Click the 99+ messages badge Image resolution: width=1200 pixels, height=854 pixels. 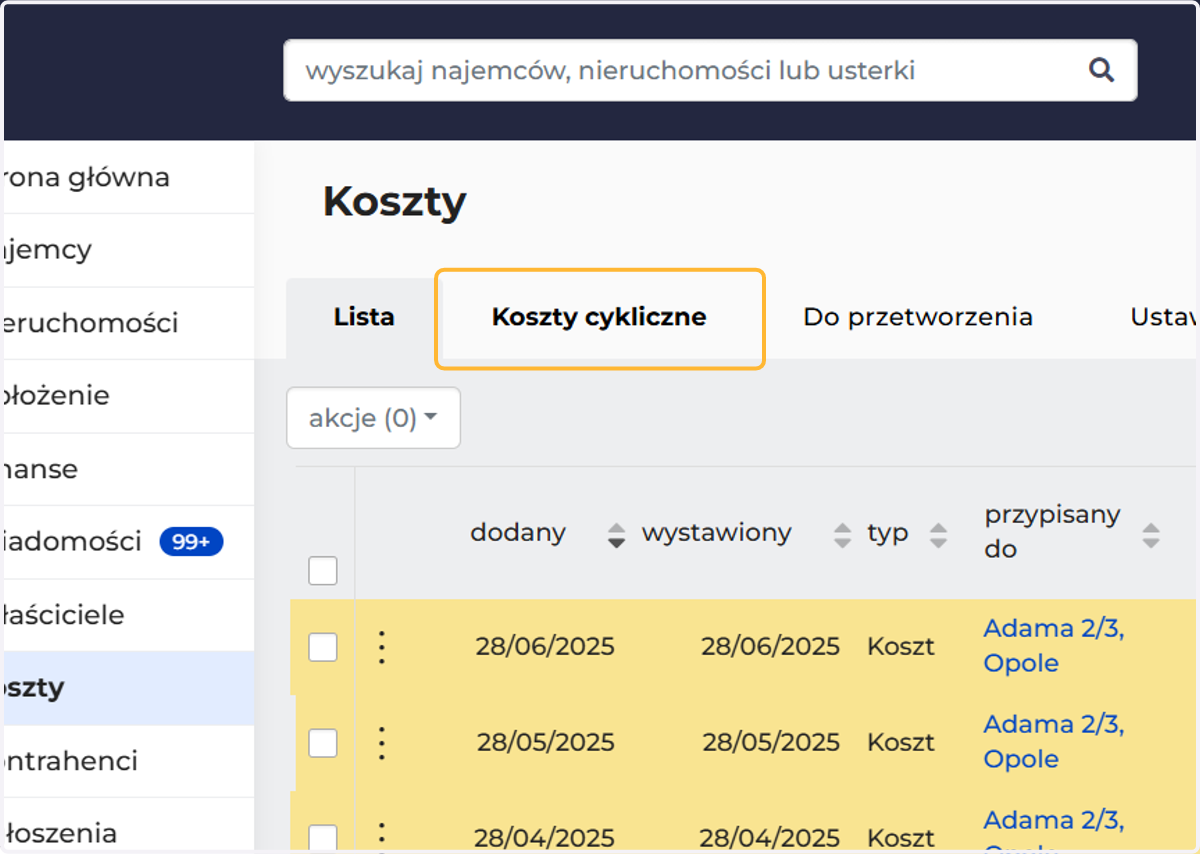pos(191,542)
